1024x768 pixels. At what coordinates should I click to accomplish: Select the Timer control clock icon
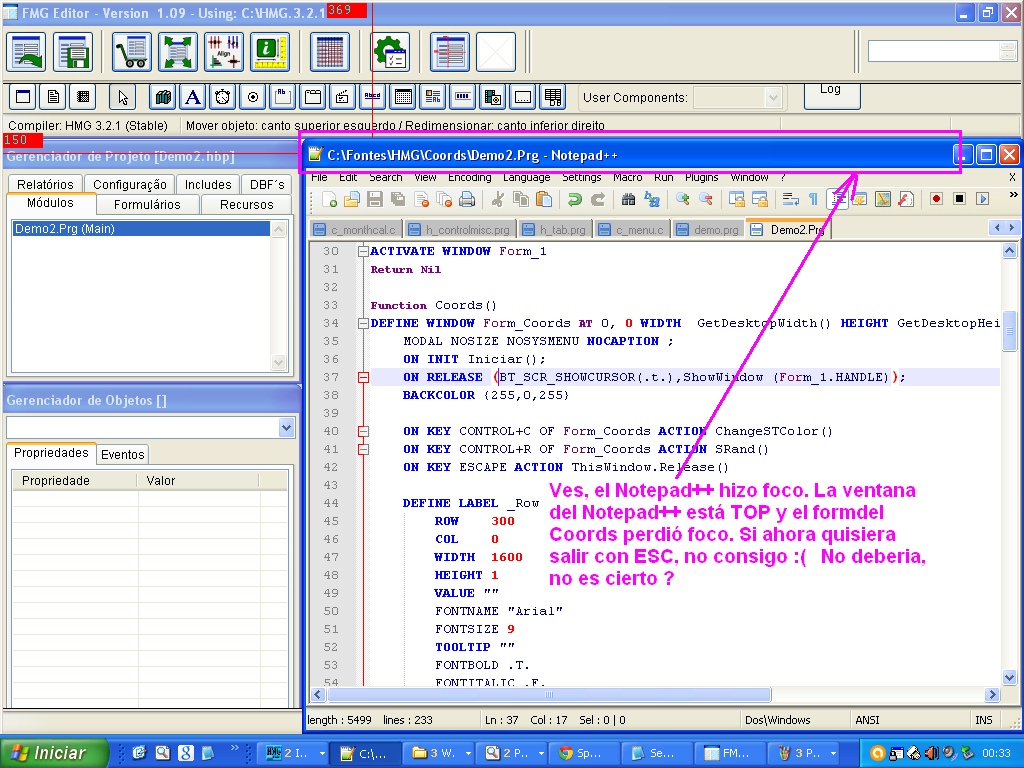pos(223,97)
